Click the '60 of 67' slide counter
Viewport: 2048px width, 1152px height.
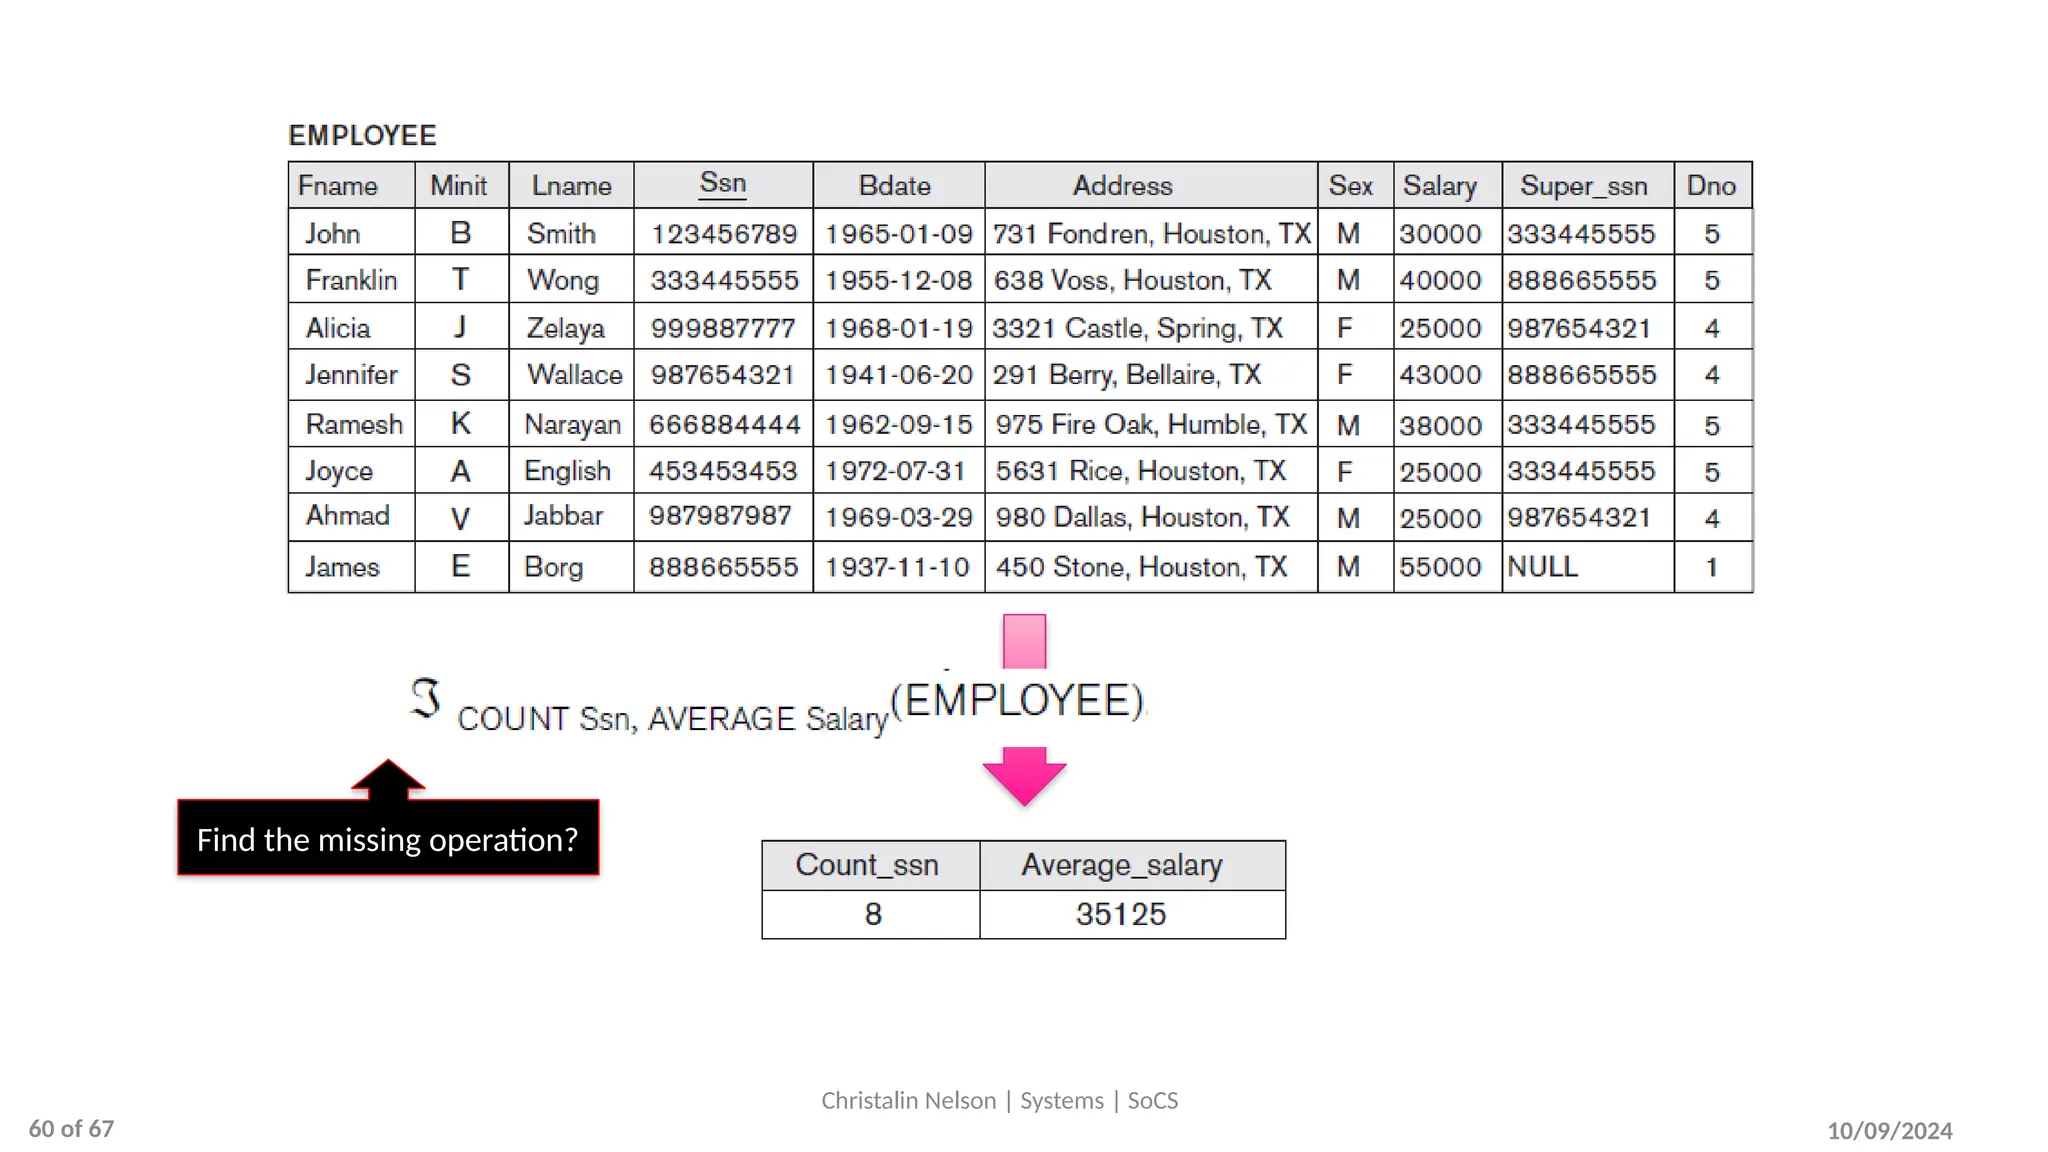coord(71,1129)
